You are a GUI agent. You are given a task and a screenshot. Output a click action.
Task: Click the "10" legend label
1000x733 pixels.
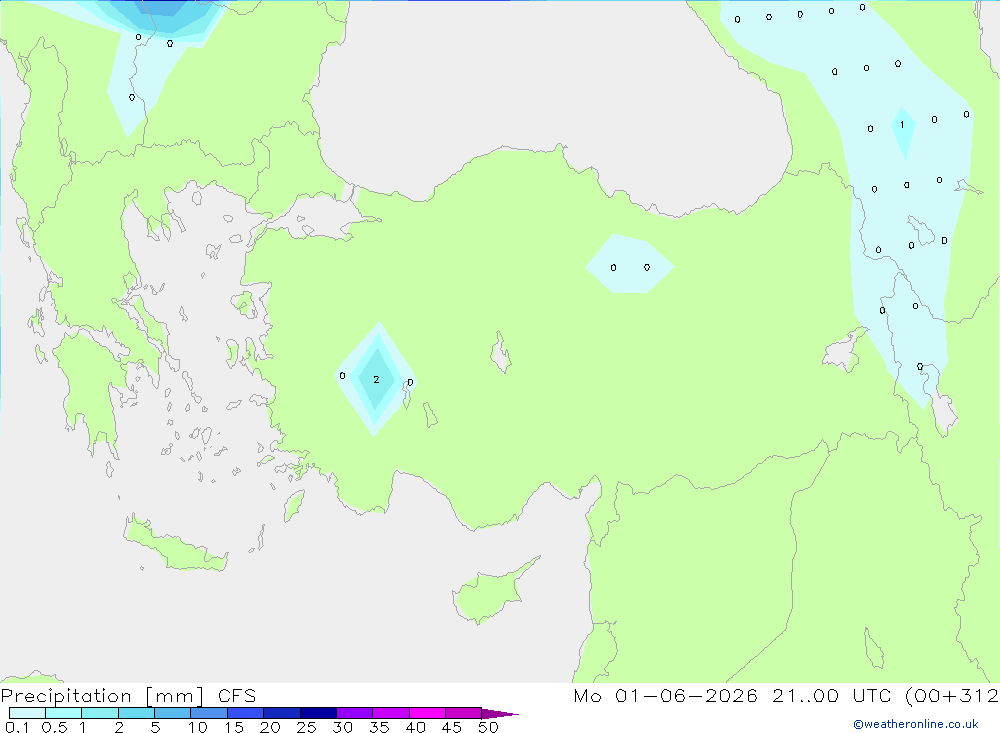[197, 727]
